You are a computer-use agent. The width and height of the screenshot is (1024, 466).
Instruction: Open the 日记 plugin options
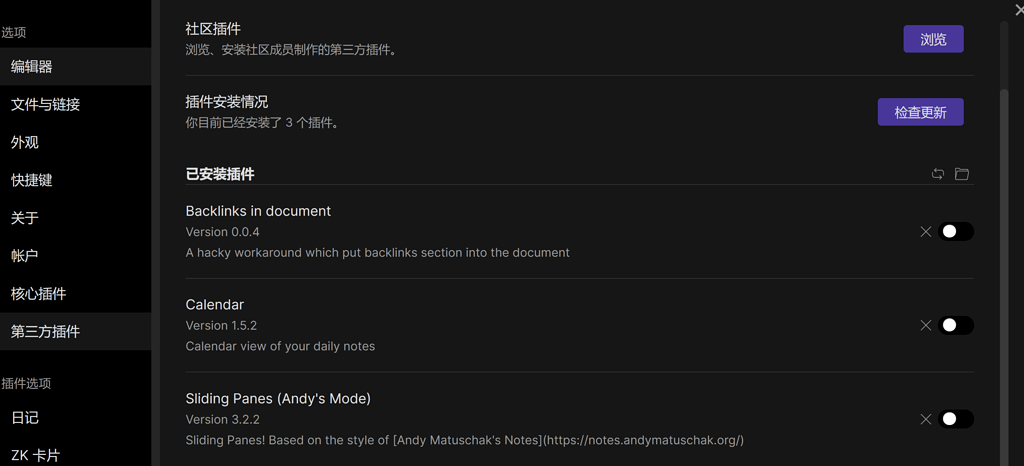click(76, 418)
